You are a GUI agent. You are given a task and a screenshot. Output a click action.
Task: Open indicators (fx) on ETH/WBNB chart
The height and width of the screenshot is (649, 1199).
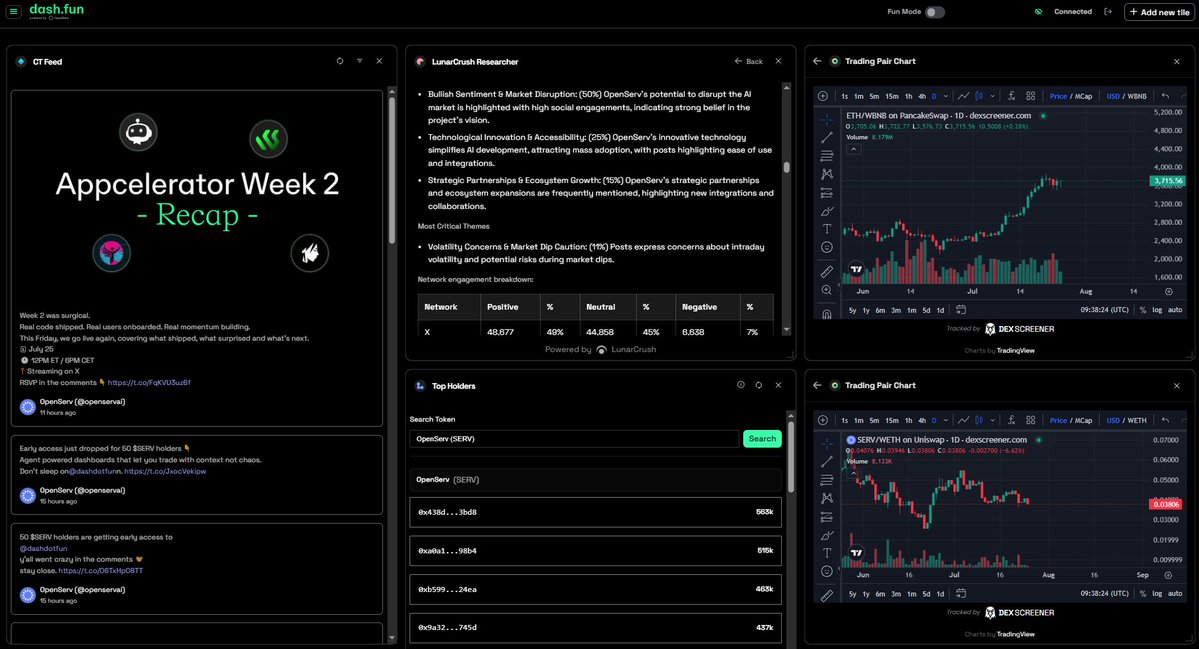click(1011, 96)
